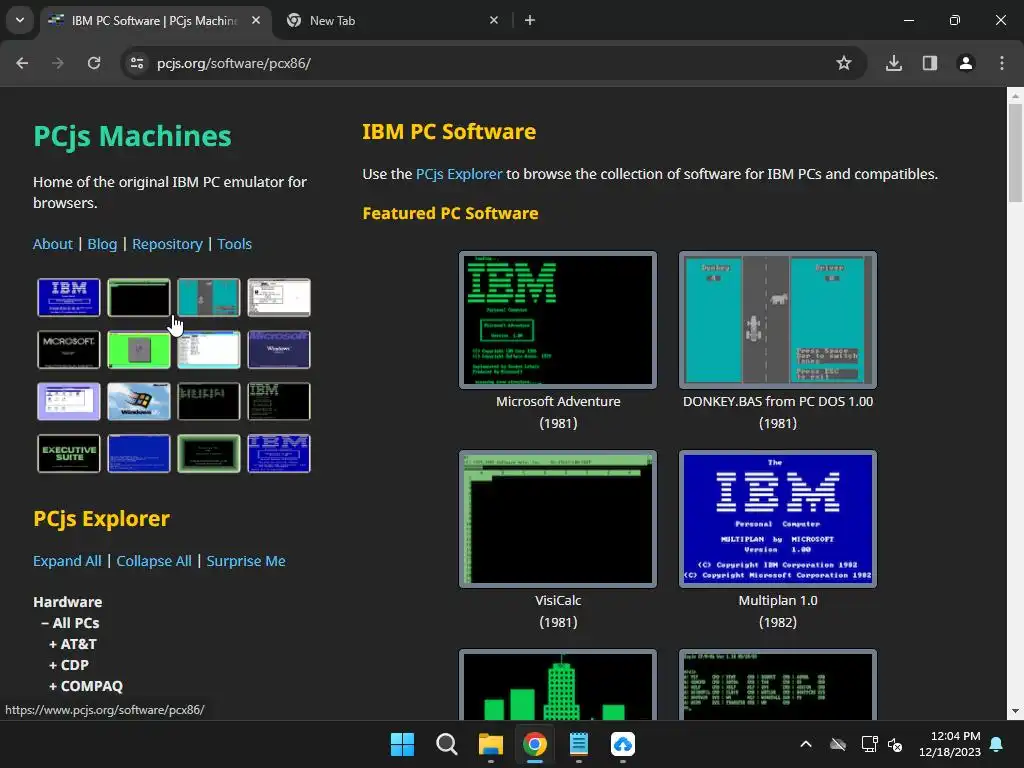This screenshot has width=1024, height=768.
Task: Click the Surprise Me link
Action: pos(246,561)
